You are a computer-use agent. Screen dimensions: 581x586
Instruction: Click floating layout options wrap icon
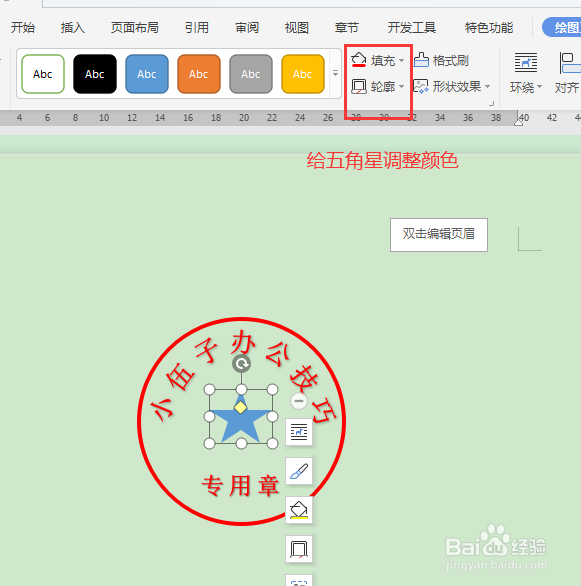[299, 432]
